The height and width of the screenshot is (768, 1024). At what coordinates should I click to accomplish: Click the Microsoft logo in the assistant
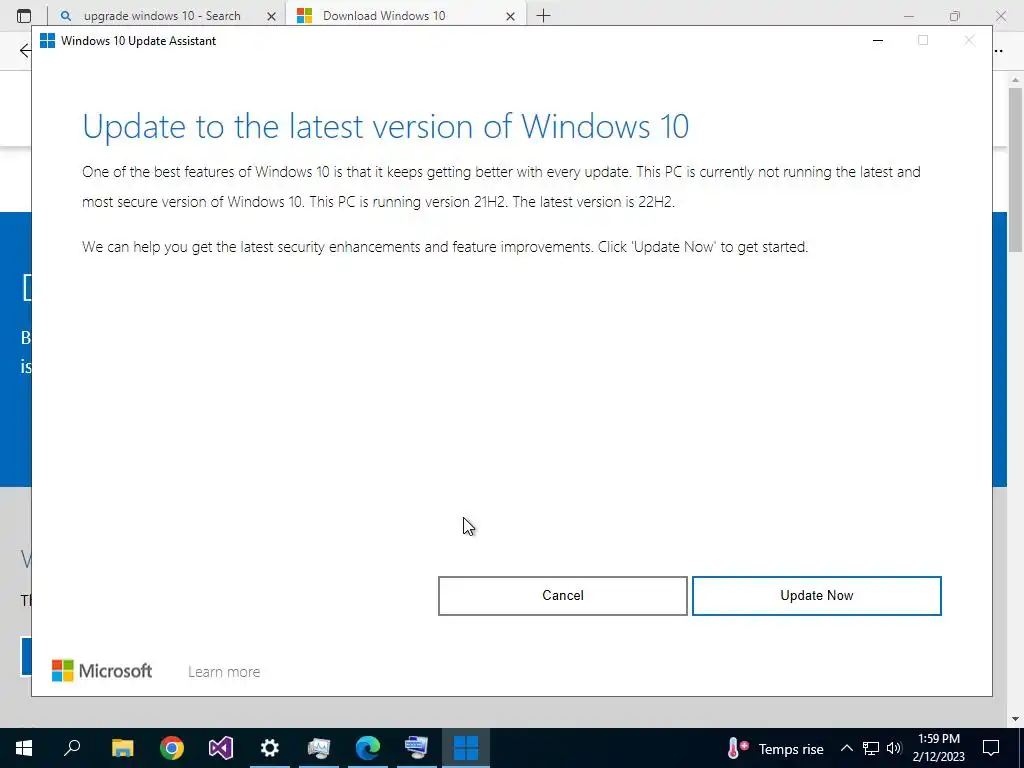point(102,671)
